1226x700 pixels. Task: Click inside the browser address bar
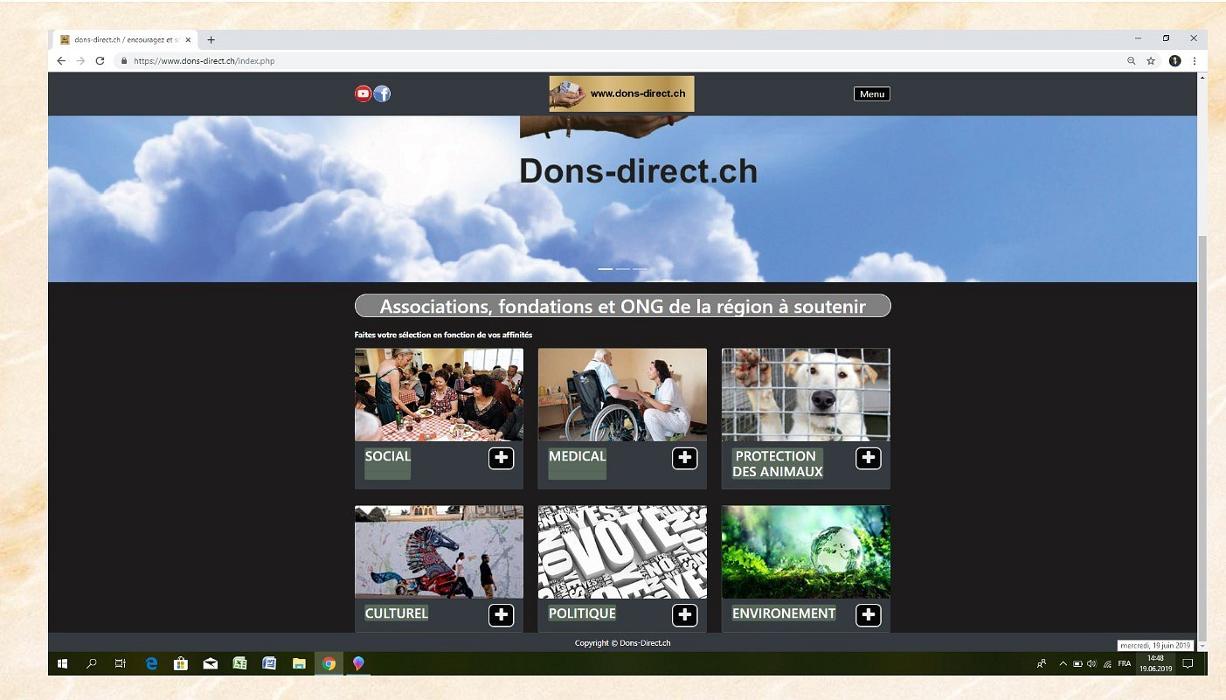tap(300, 60)
